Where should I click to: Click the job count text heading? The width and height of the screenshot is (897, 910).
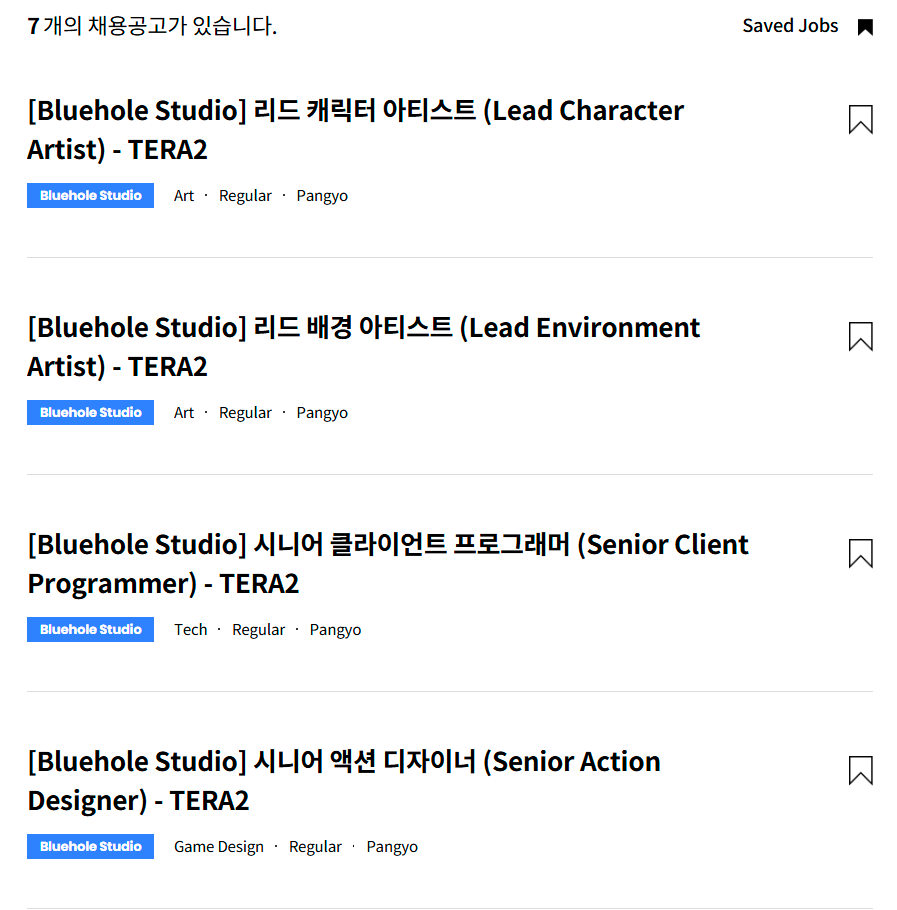point(152,26)
